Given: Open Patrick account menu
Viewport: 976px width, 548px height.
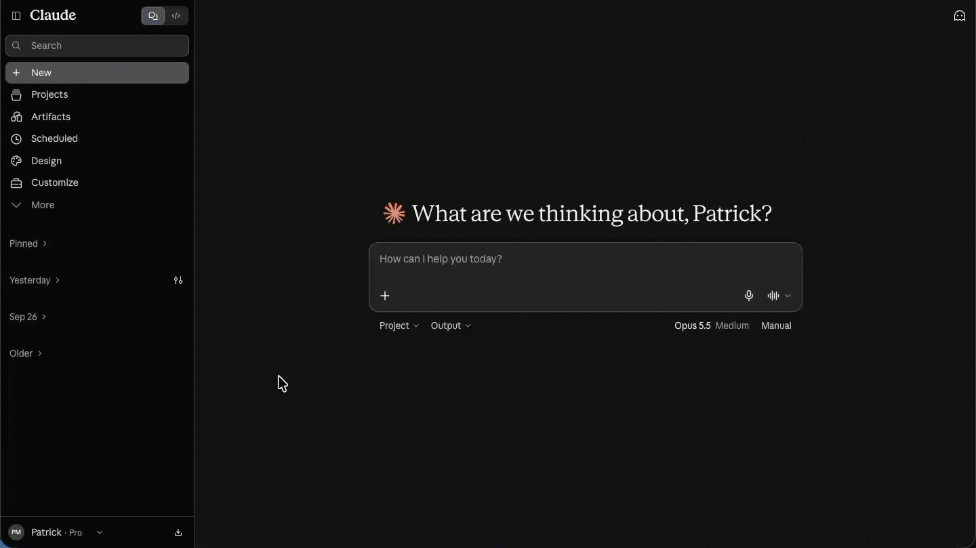Looking at the screenshot, I should tap(56, 532).
